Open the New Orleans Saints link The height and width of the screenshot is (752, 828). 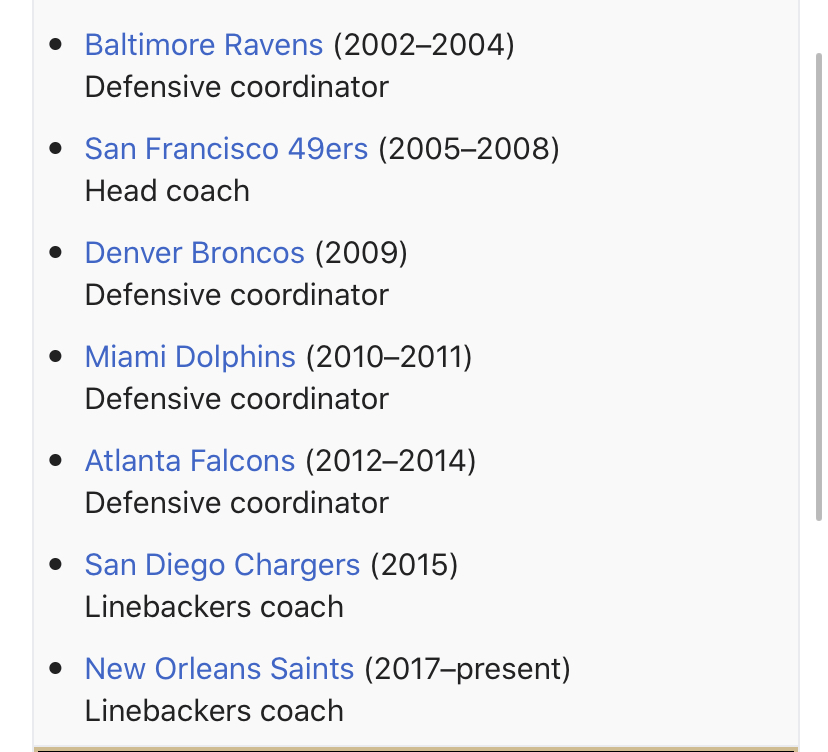(219, 669)
